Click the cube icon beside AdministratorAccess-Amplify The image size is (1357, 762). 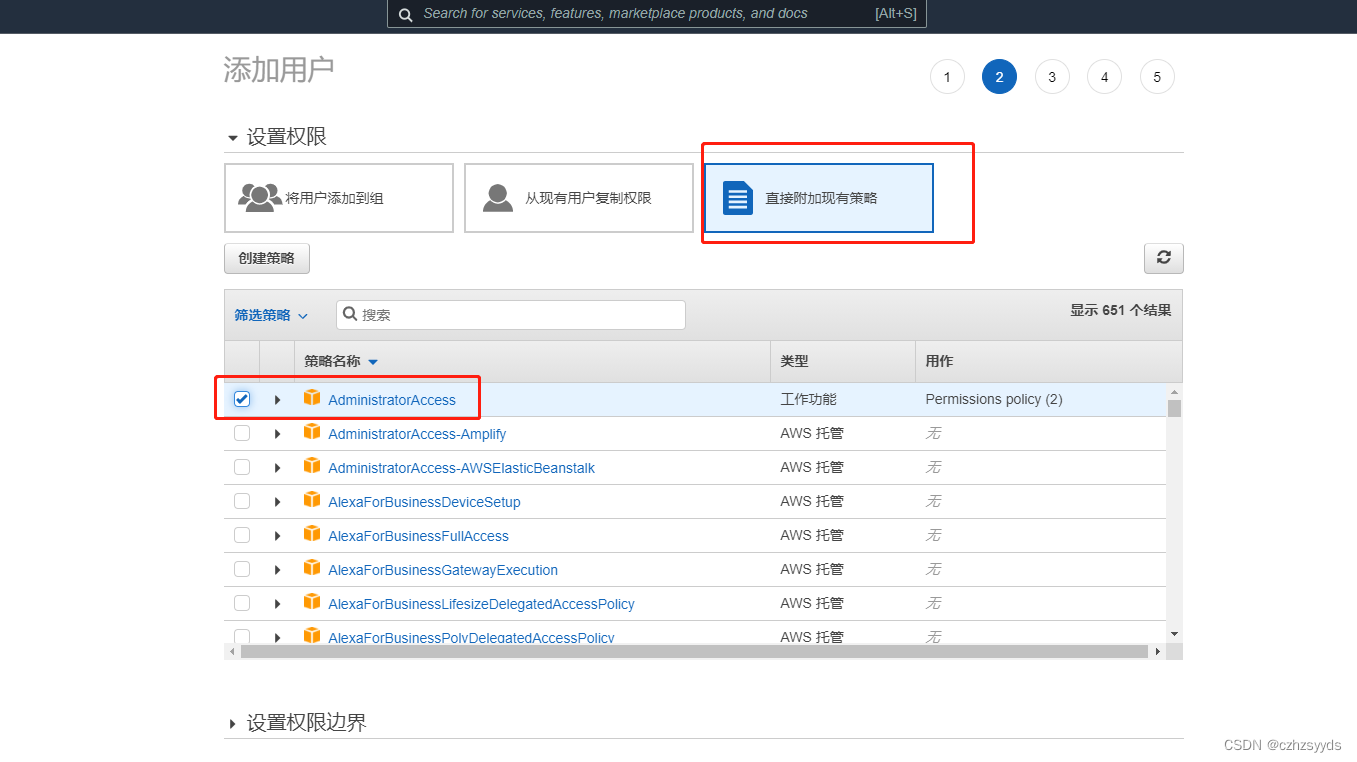coord(312,433)
